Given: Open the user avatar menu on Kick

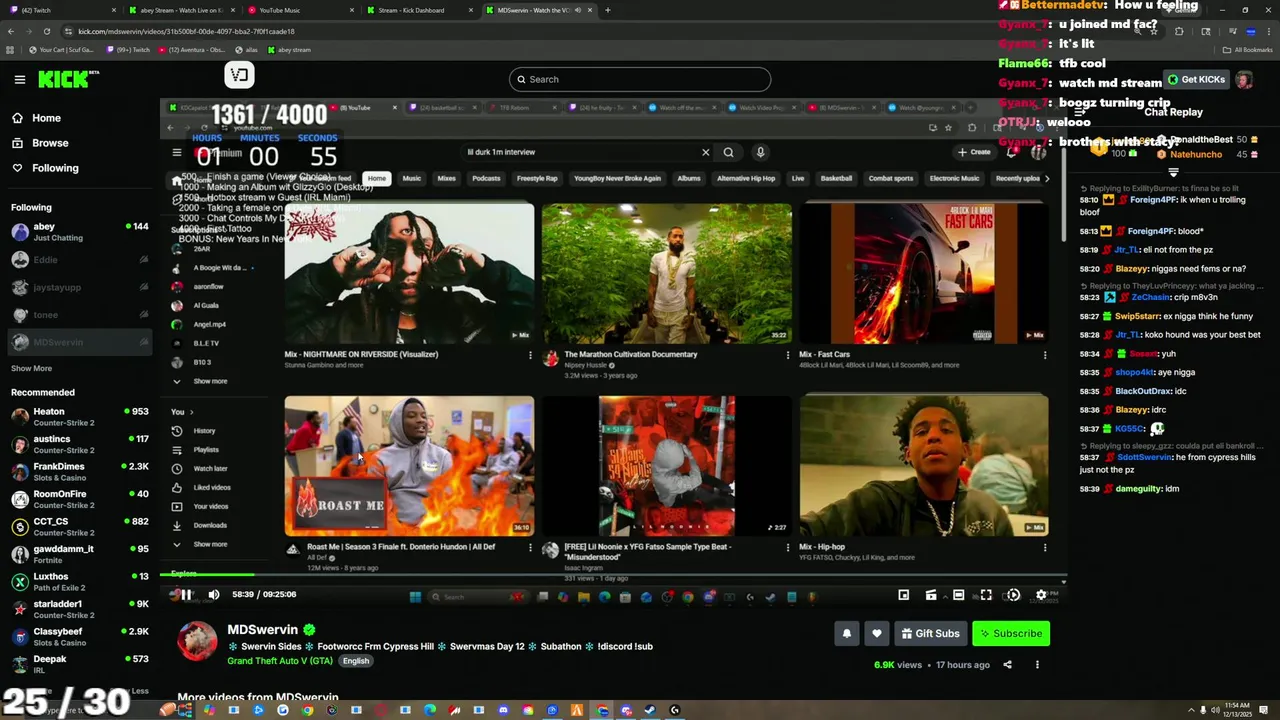Looking at the screenshot, I should (1244, 80).
